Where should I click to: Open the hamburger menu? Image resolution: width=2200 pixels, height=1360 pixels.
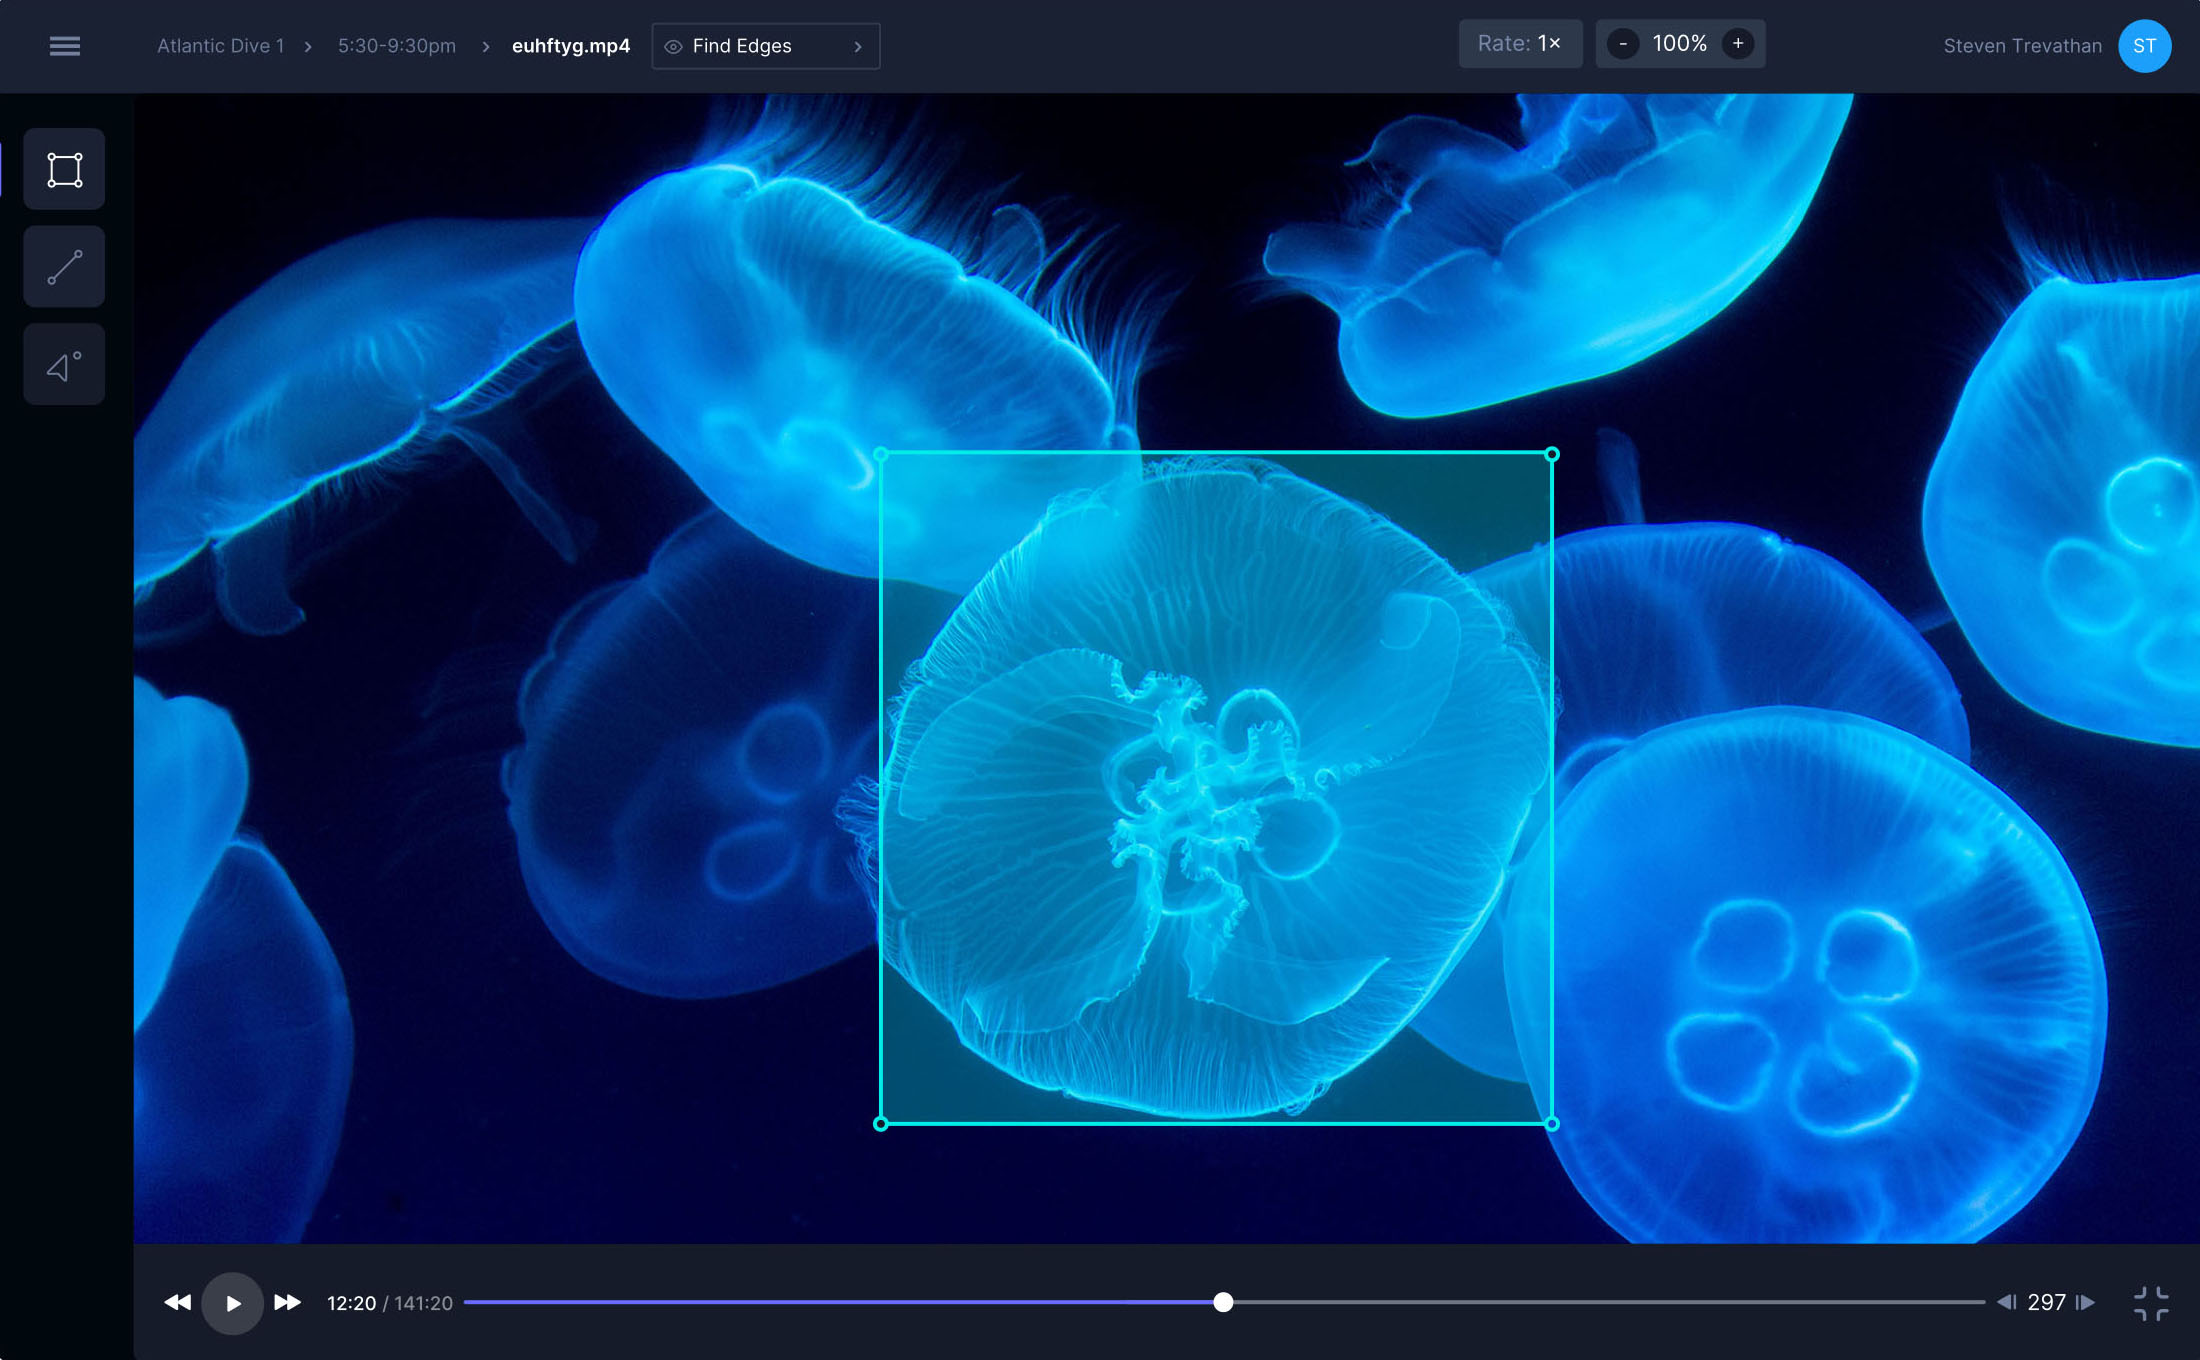coord(65,46)
